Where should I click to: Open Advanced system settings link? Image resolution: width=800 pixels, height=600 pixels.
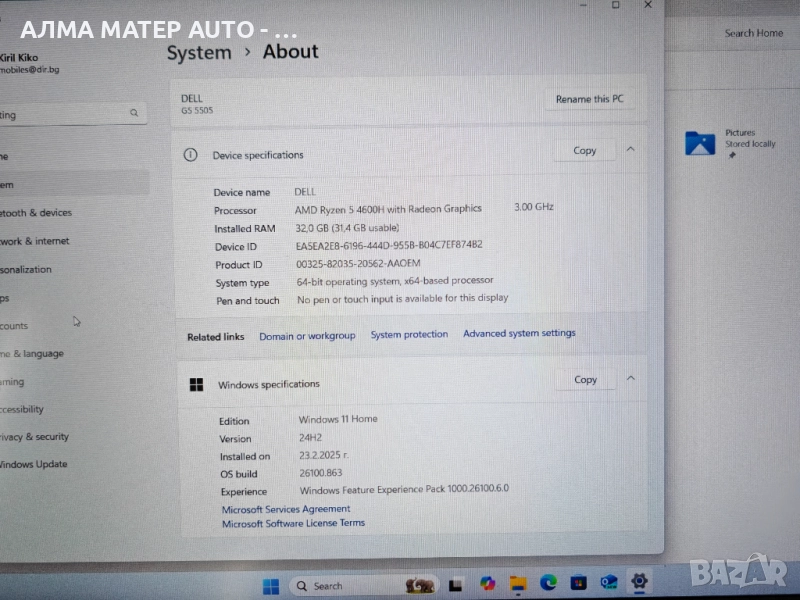[x=519, y=333]
